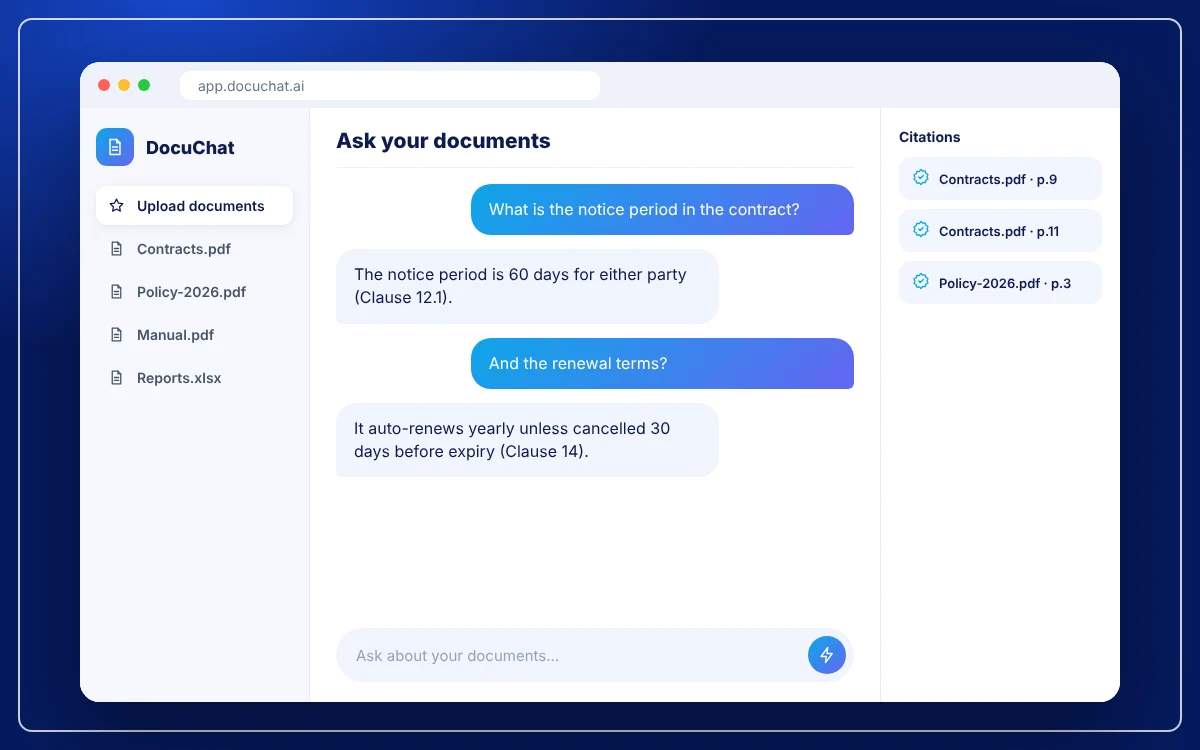Screen dimensions: 1200x750
Task: Click the star icon beside Upload documents
Action: (x=116, y=206)
